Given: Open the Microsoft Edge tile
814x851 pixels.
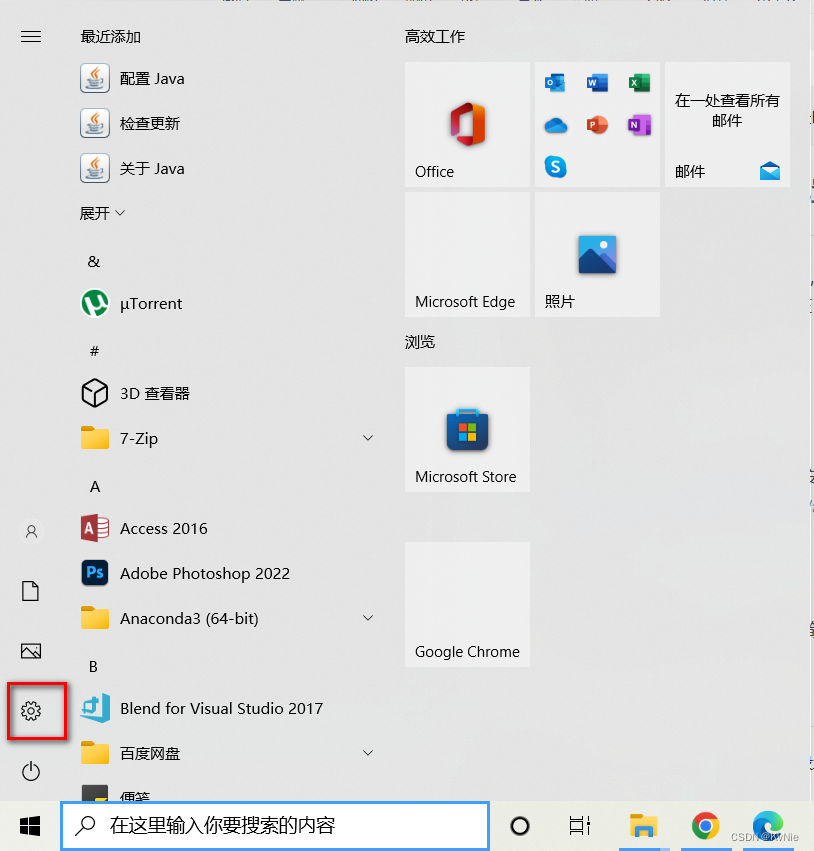Looking at the screenshot, I should pyautogui.click(x=467, y=255).
